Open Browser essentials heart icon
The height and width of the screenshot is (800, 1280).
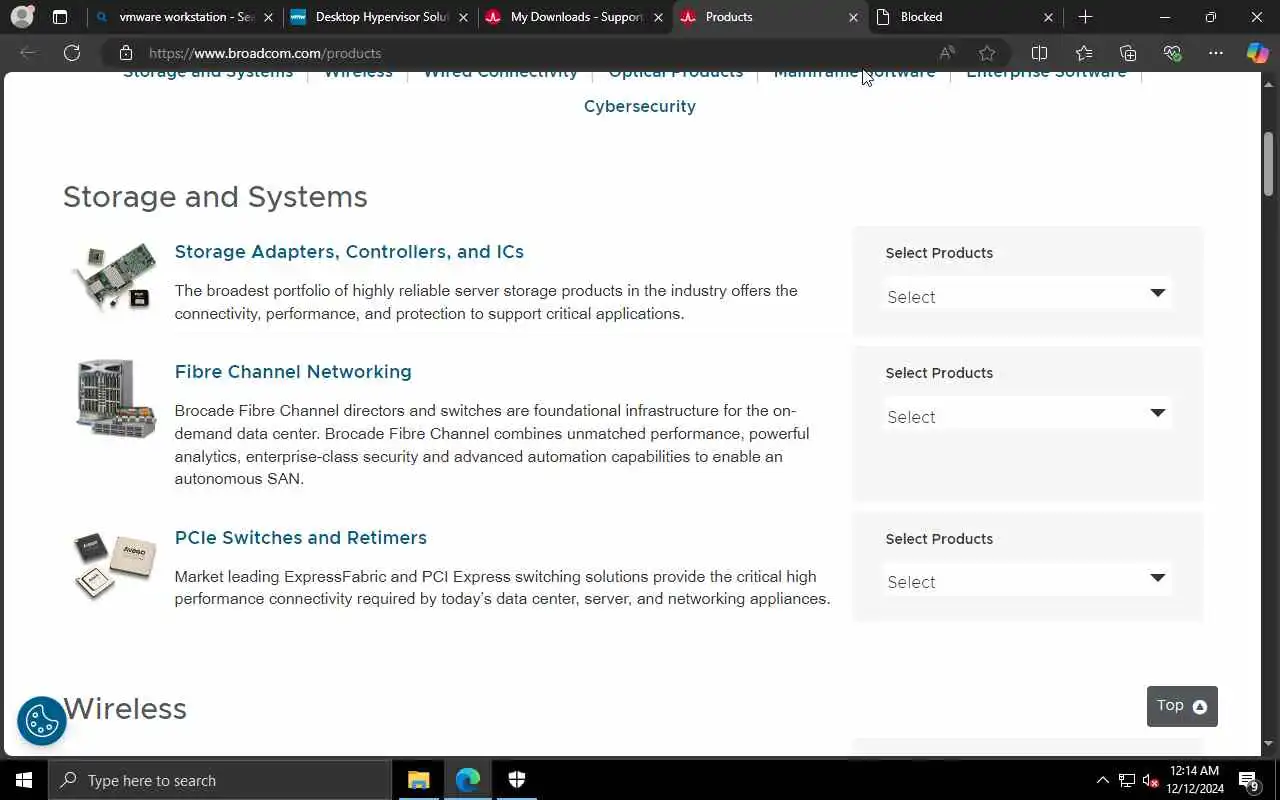(1172, 53)
